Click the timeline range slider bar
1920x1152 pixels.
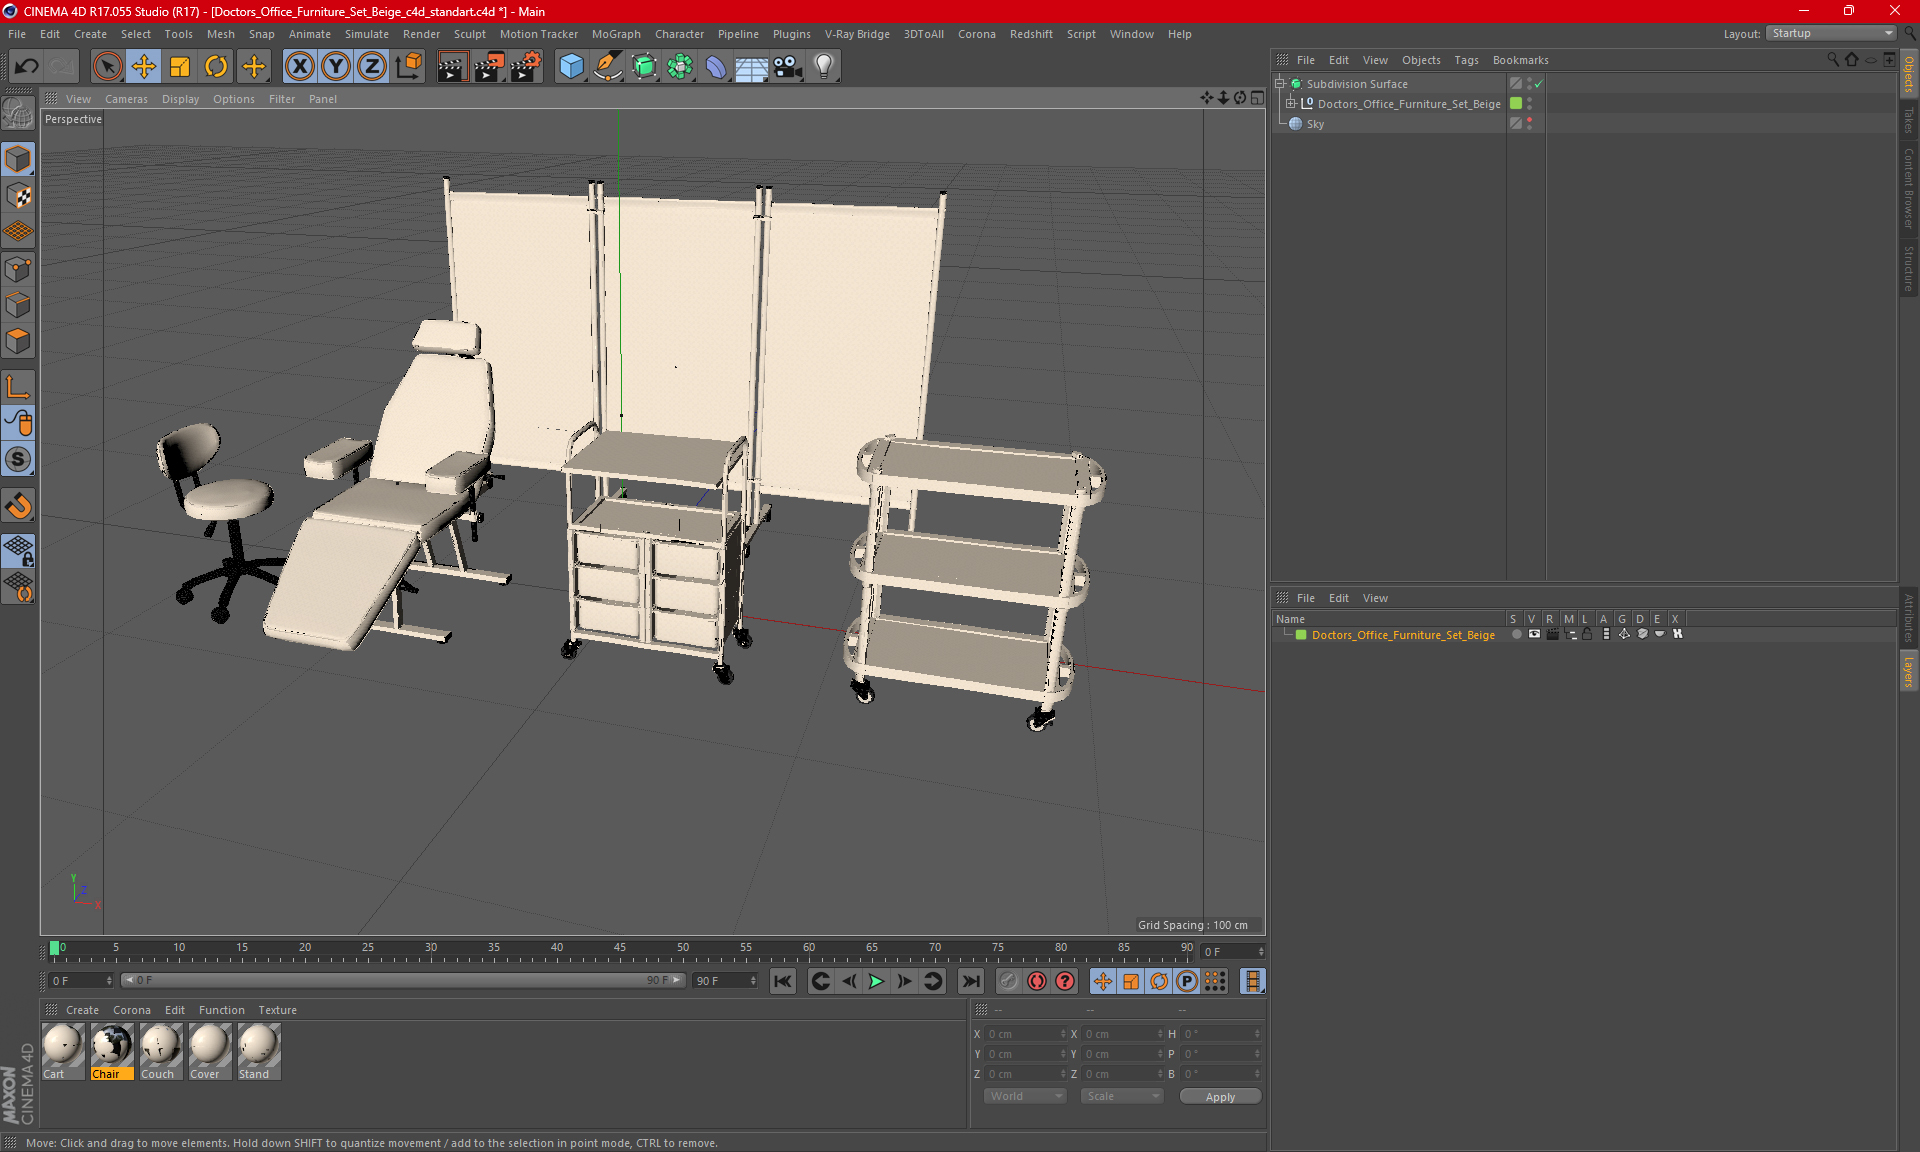pyautogui.click(x=402, y=980)
